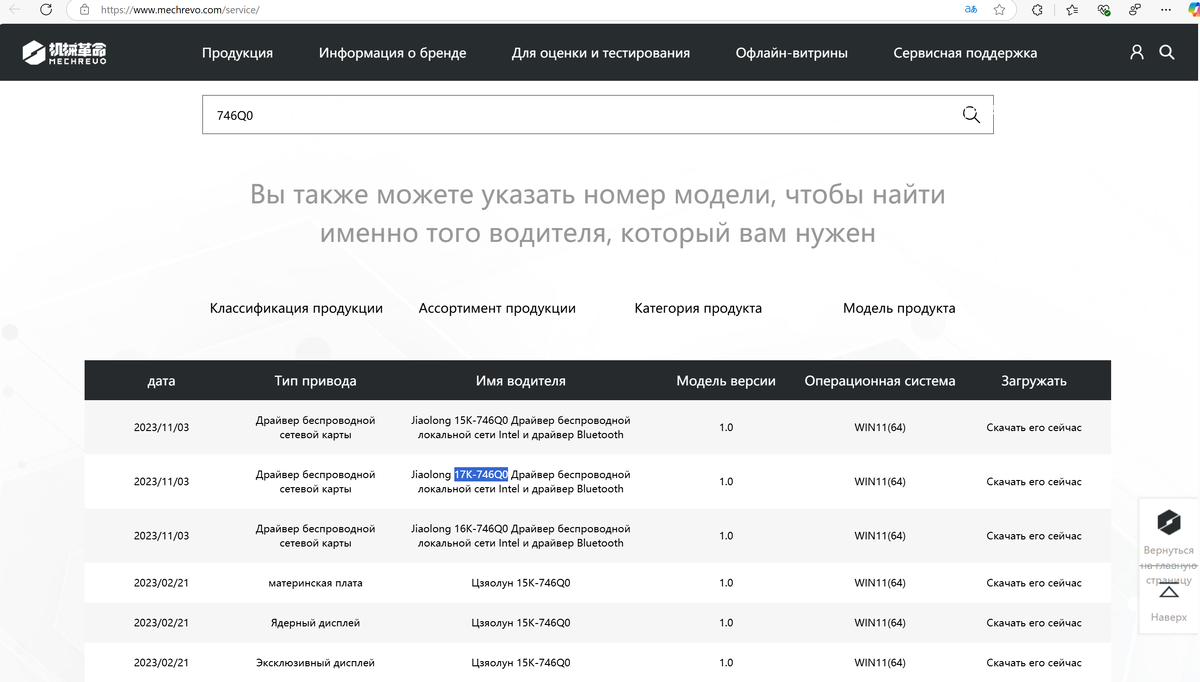Click the MECHREVO logo in the navbar

click(63, 51)
